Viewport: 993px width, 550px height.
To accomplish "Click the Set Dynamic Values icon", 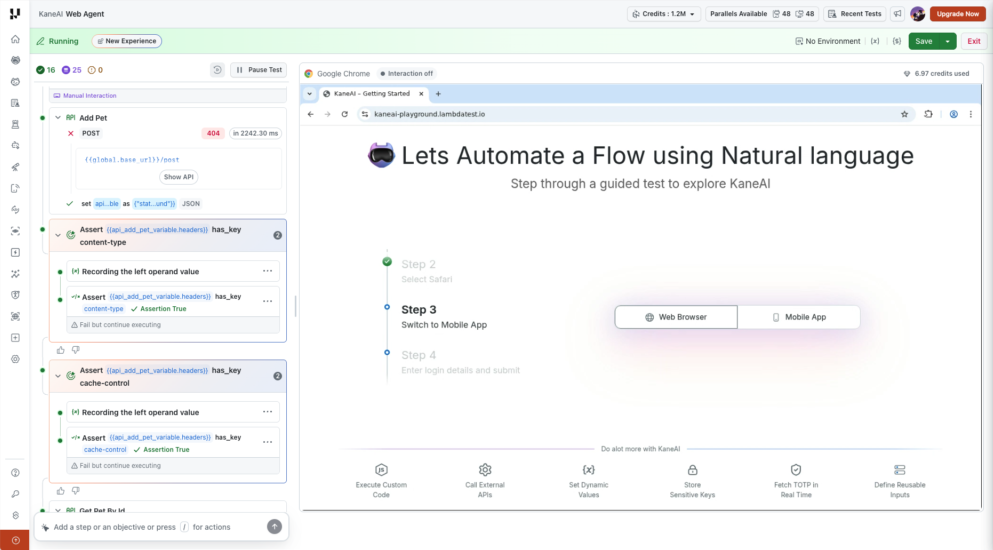I will [x=588, y=470].
